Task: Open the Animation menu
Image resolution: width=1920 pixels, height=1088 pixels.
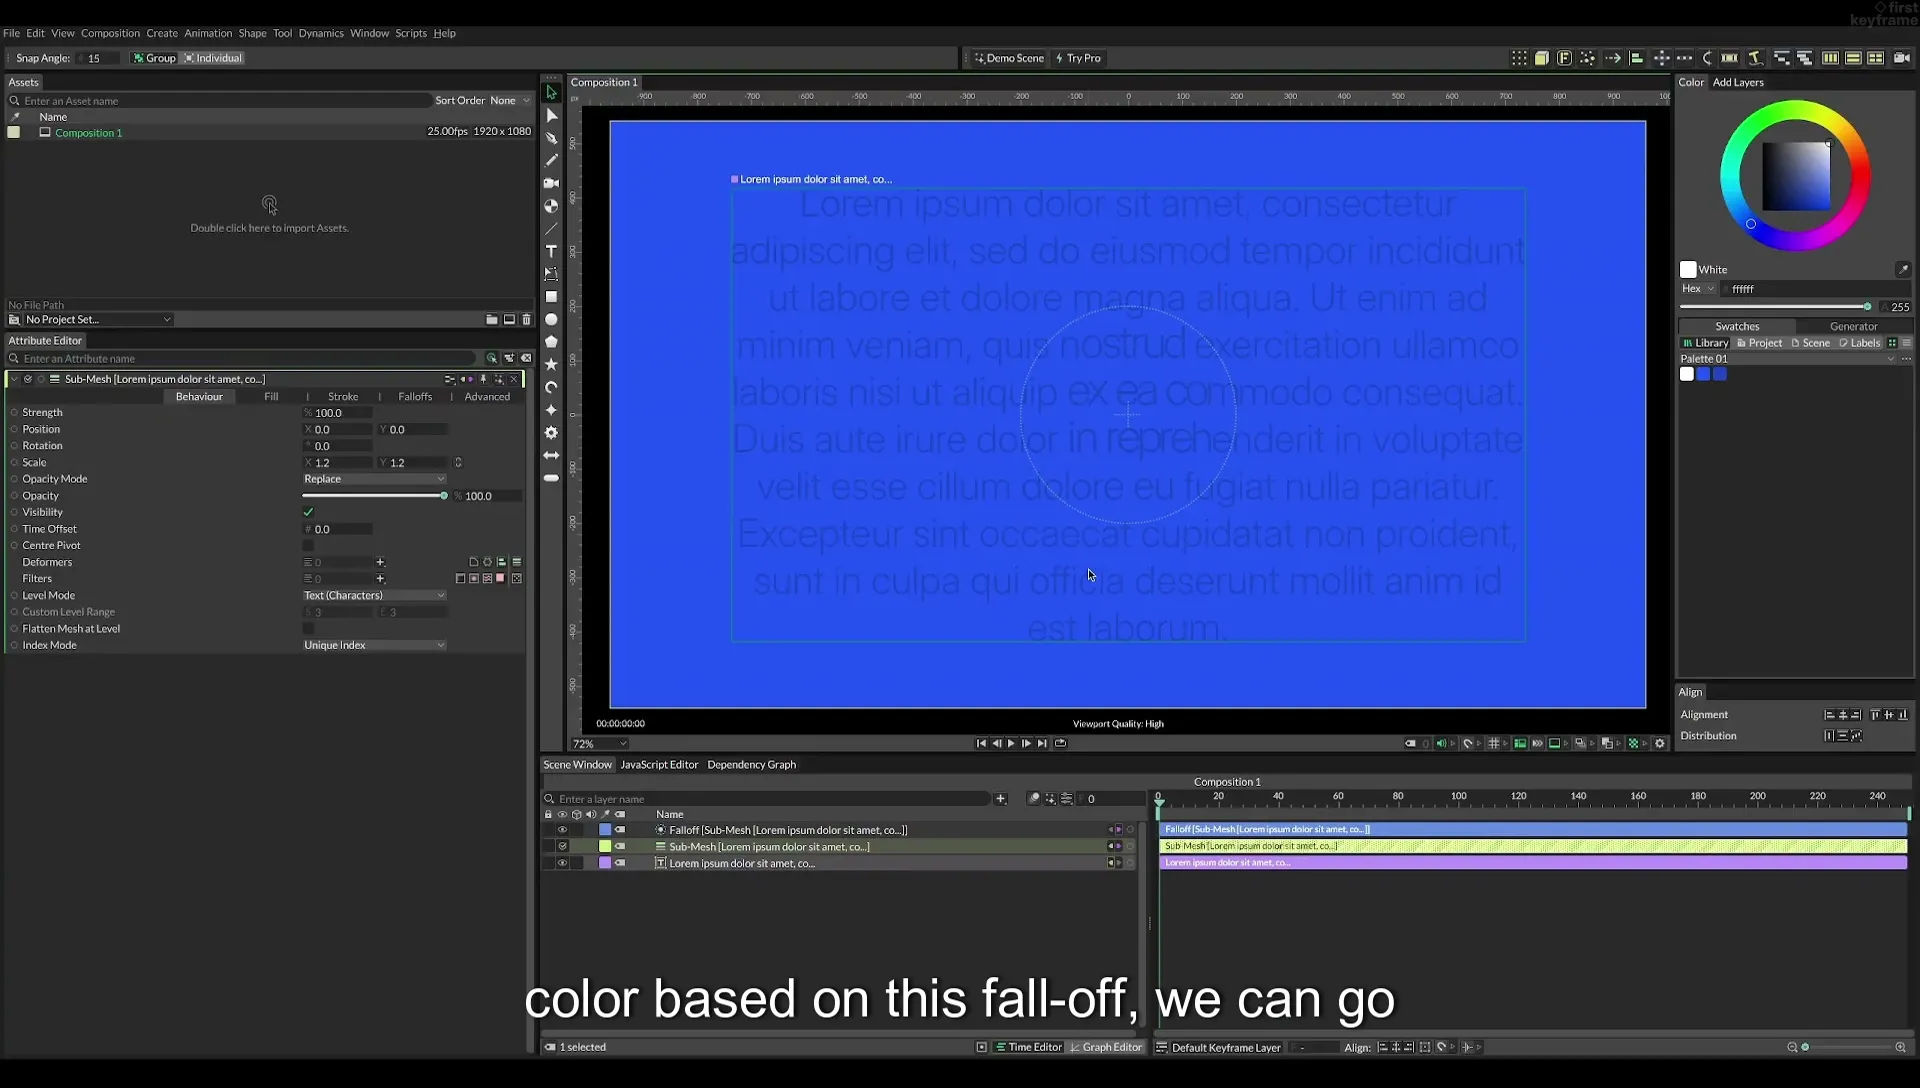Action: coord(208,33)
